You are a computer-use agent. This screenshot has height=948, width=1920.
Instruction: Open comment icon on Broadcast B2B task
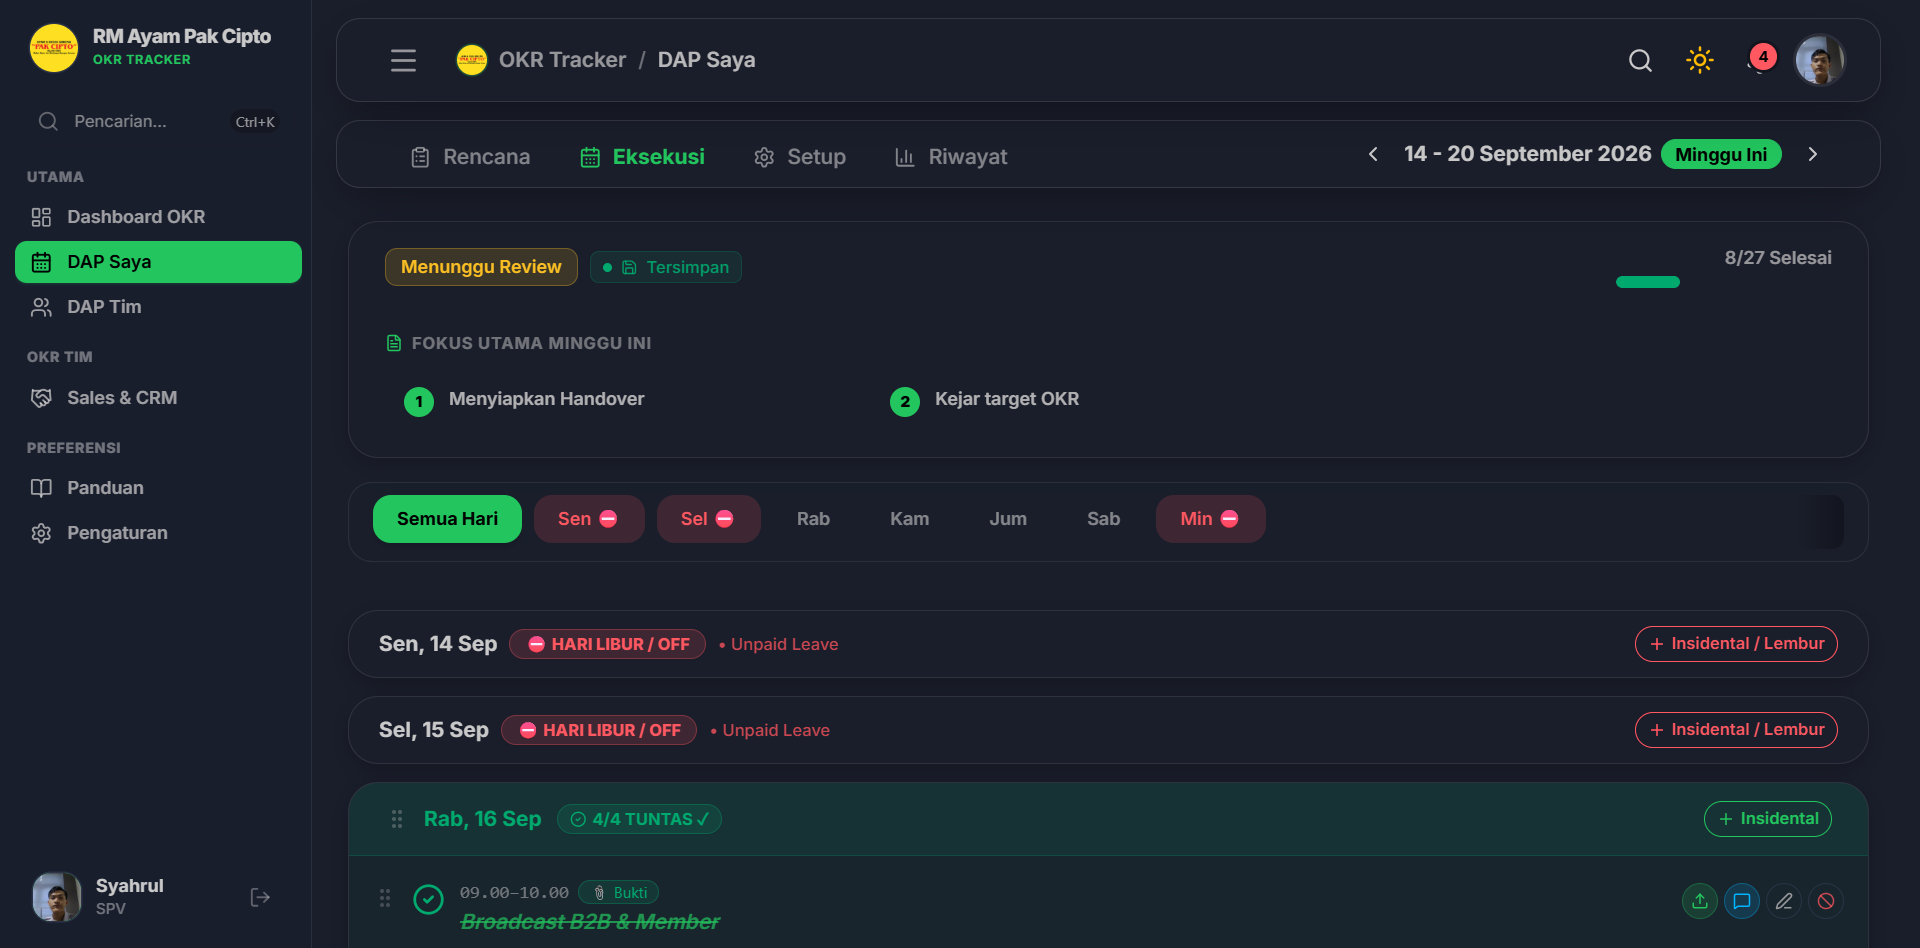pos(1741,901)
